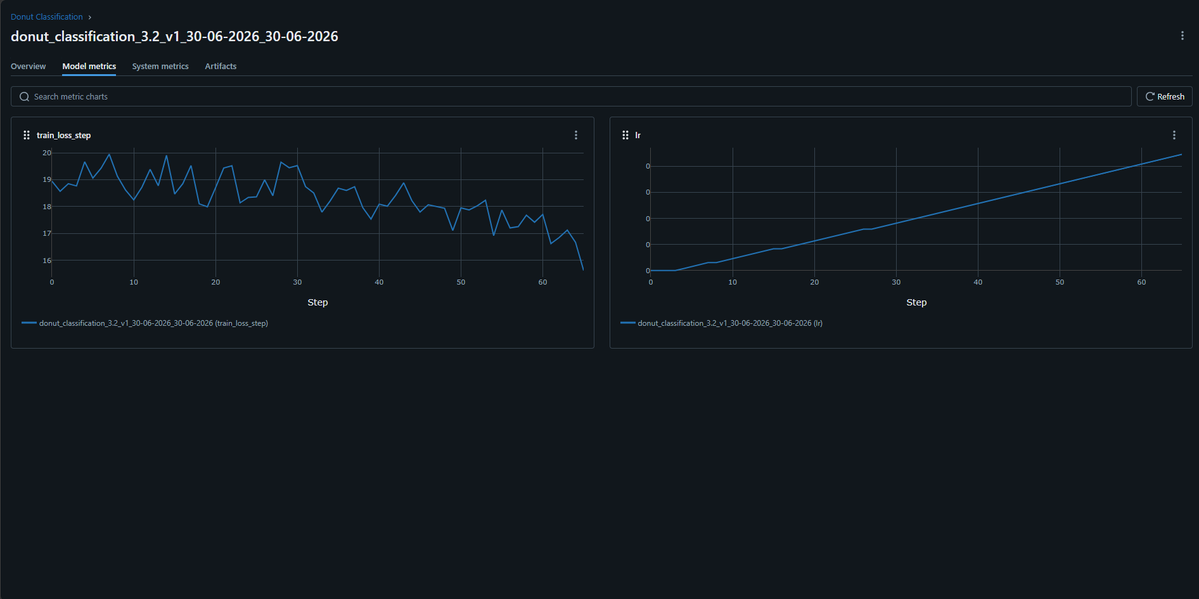Click the end of the lr line
This screenshot has width=1199, height=599.
coord(1181,155)
